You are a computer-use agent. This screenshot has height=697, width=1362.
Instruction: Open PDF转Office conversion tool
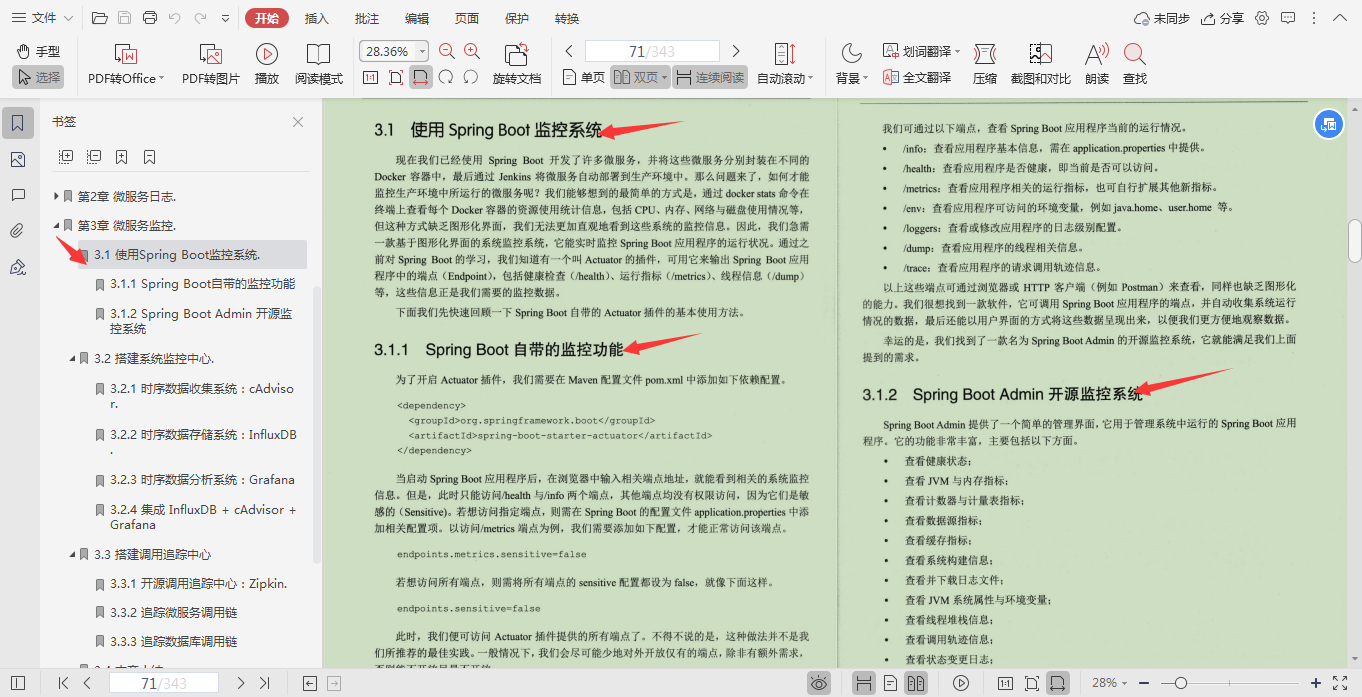(x=126, y=64)
